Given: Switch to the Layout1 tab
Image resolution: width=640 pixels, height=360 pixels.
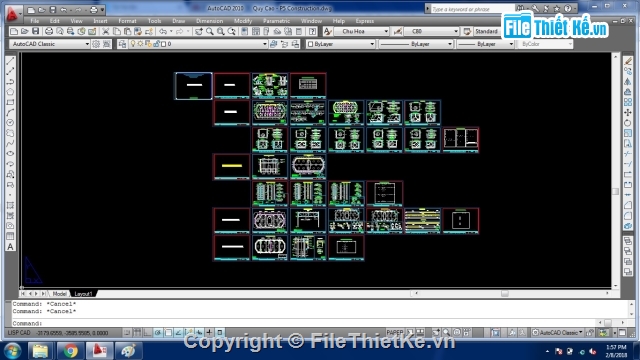Looking at the screenshot, I should coord(83,294).
